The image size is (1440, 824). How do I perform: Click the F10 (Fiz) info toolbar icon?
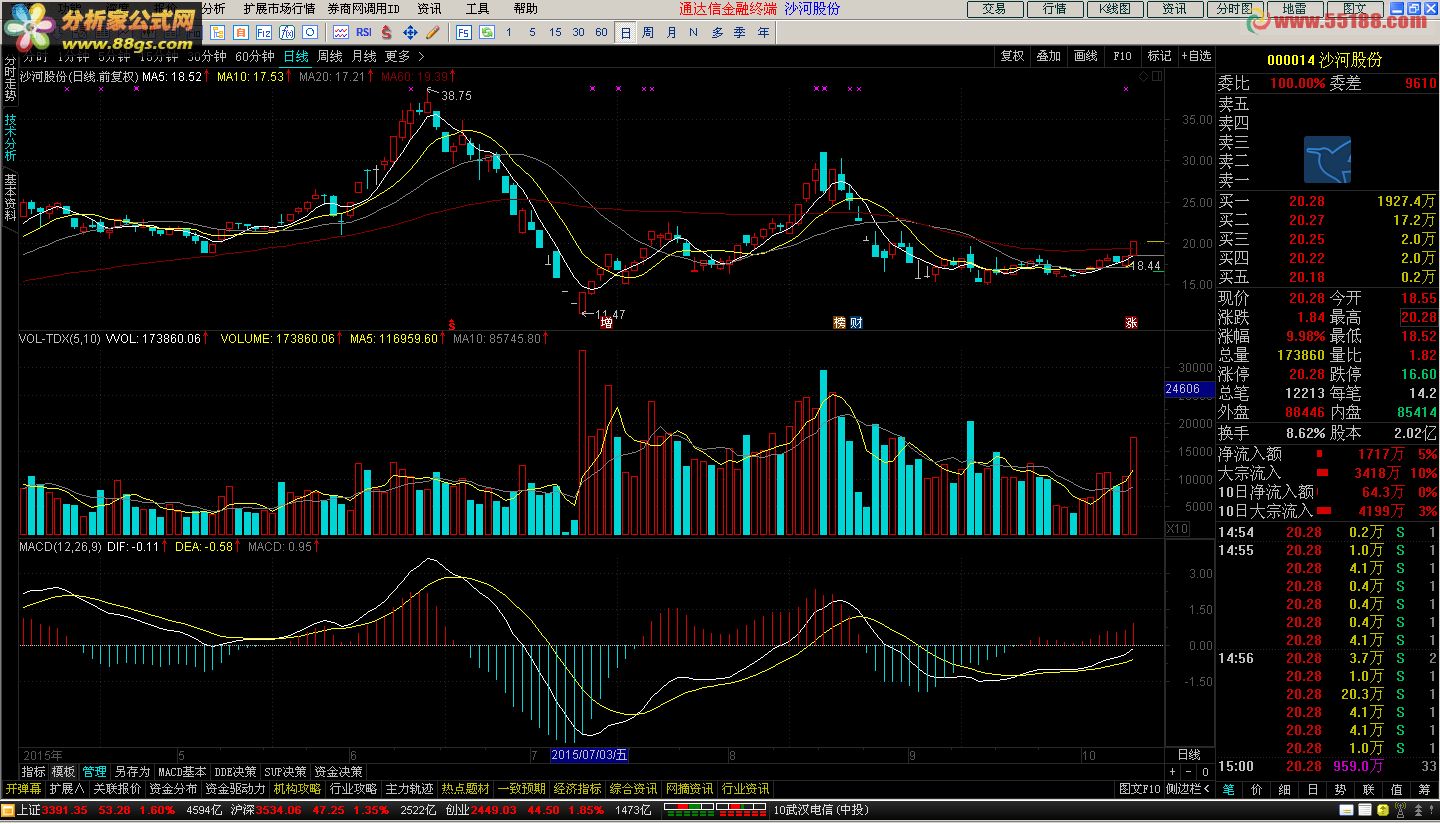pos(264,32)
